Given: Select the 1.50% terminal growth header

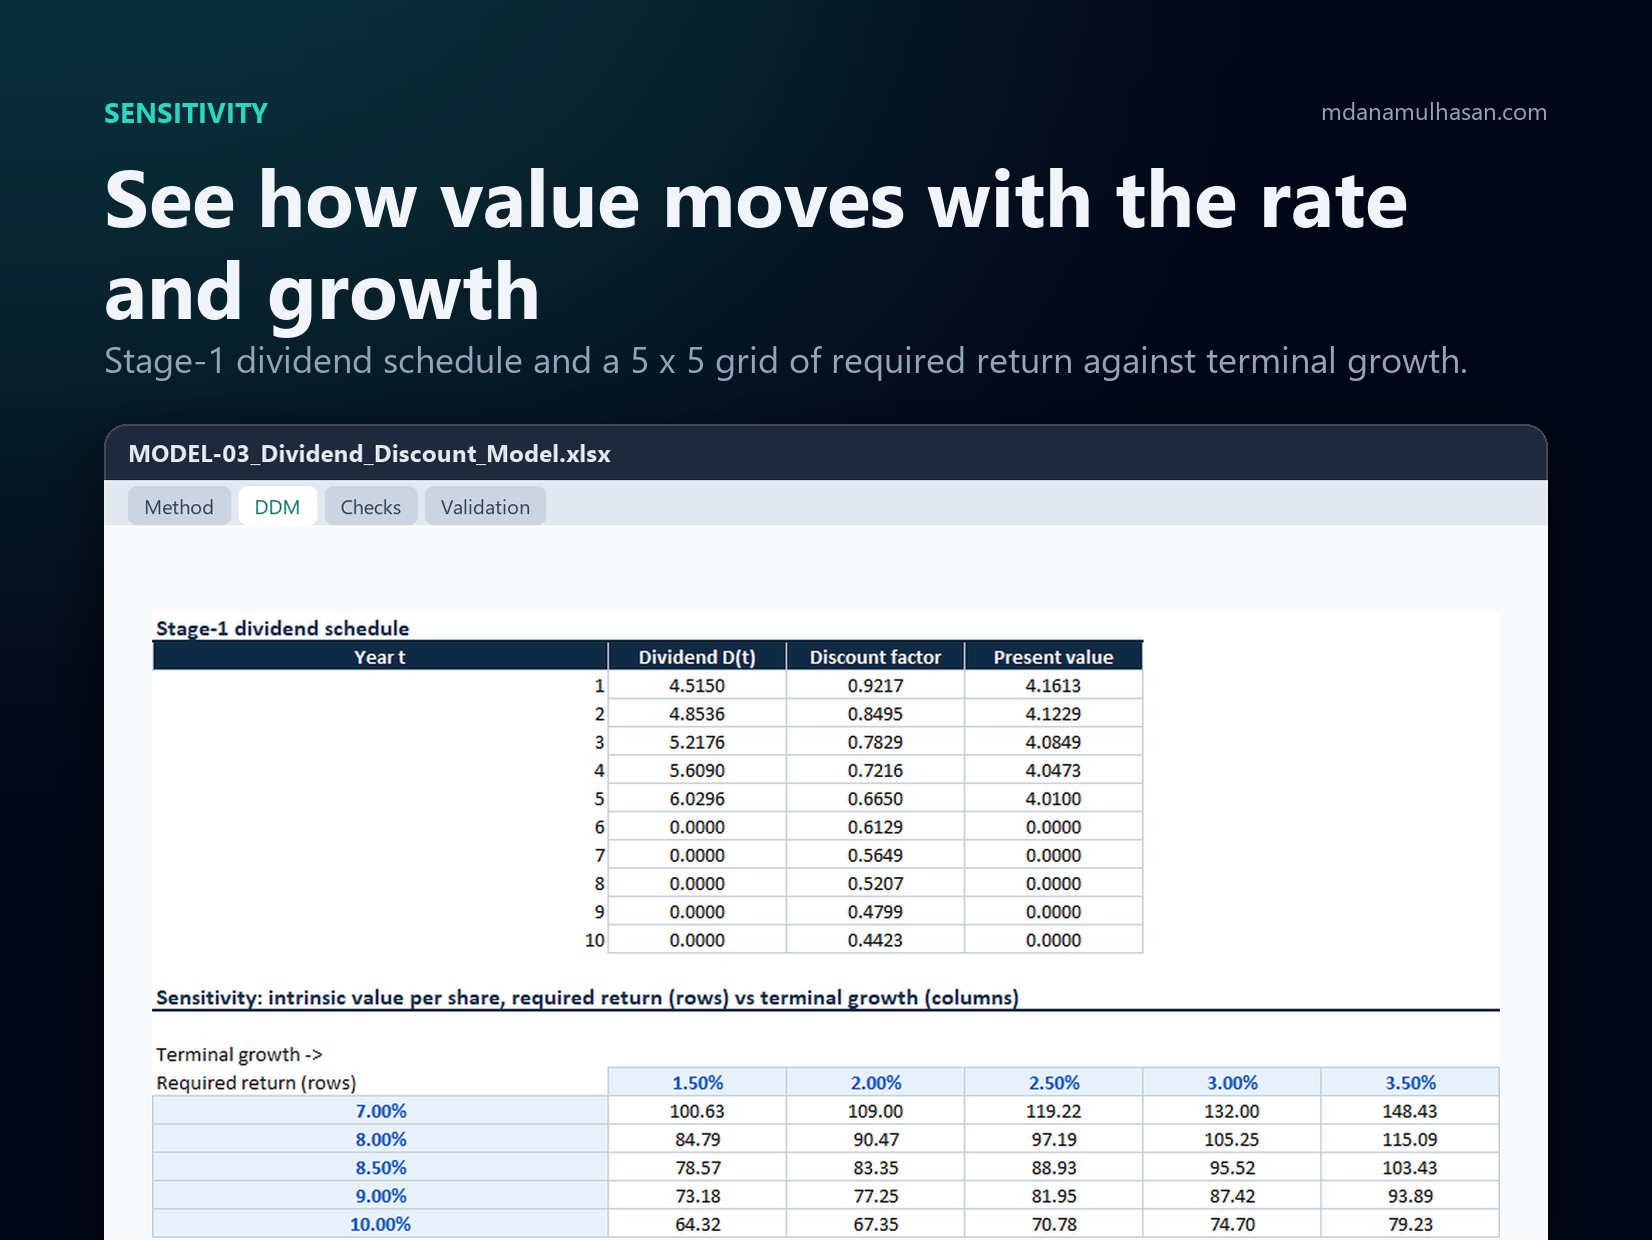Looking at the screenshot, I should (x=697, y=1082).
